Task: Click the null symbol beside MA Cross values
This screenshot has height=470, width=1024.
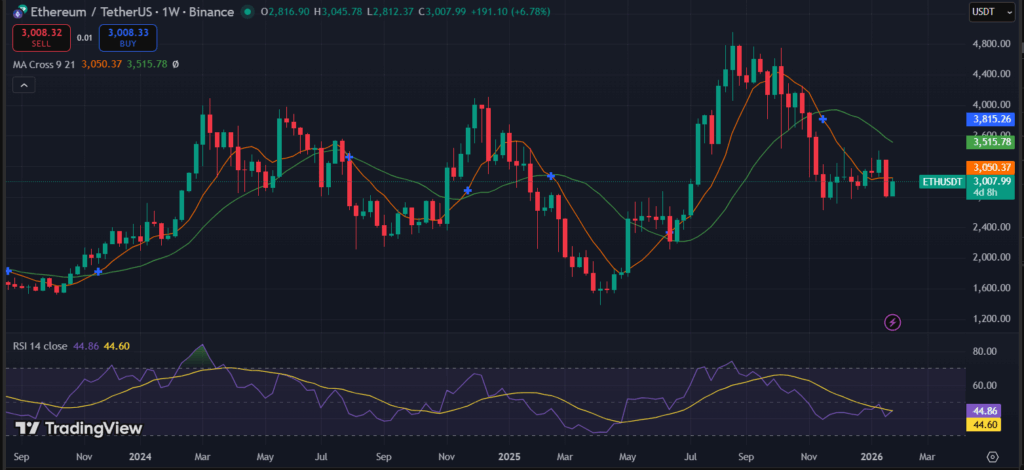Action: [176, 64]
